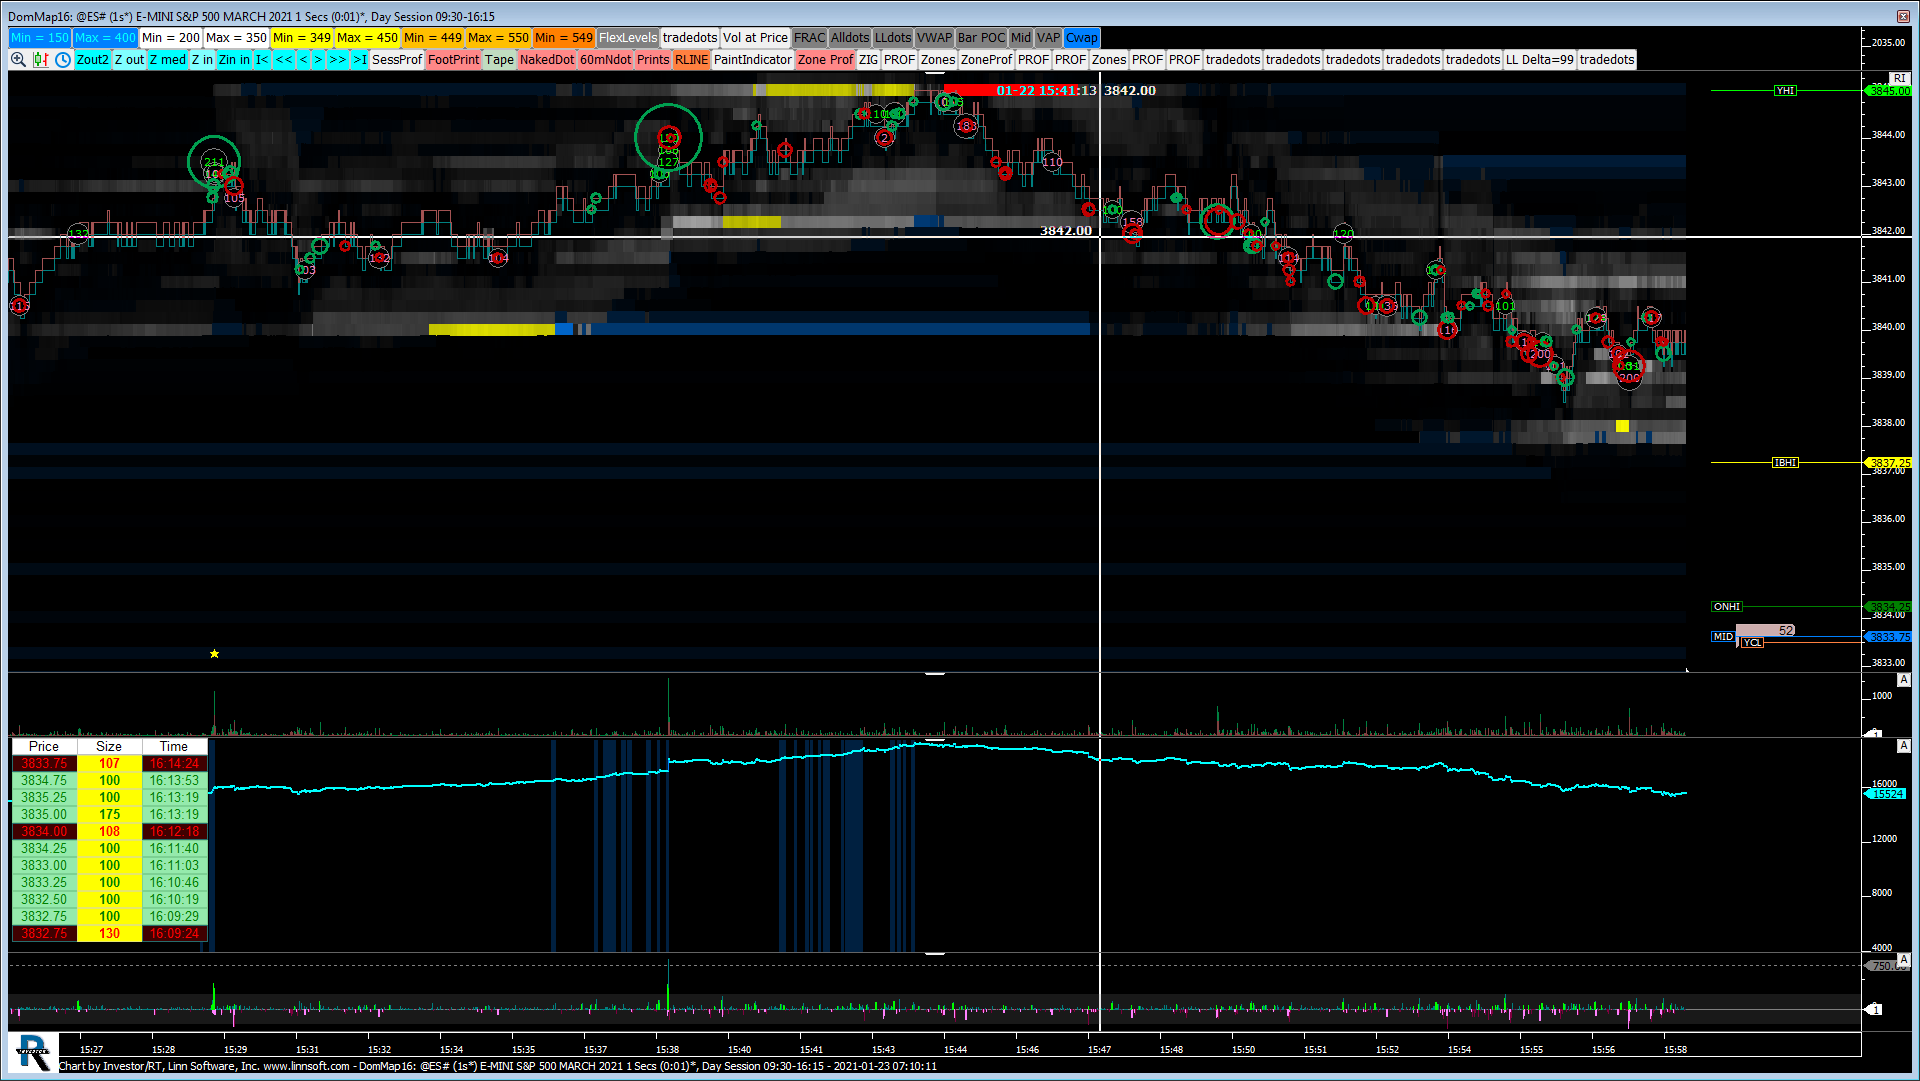The image size is (1920, 1081).
Task: Jump to chart start with the I< button
Action: (x=262, y=60)
